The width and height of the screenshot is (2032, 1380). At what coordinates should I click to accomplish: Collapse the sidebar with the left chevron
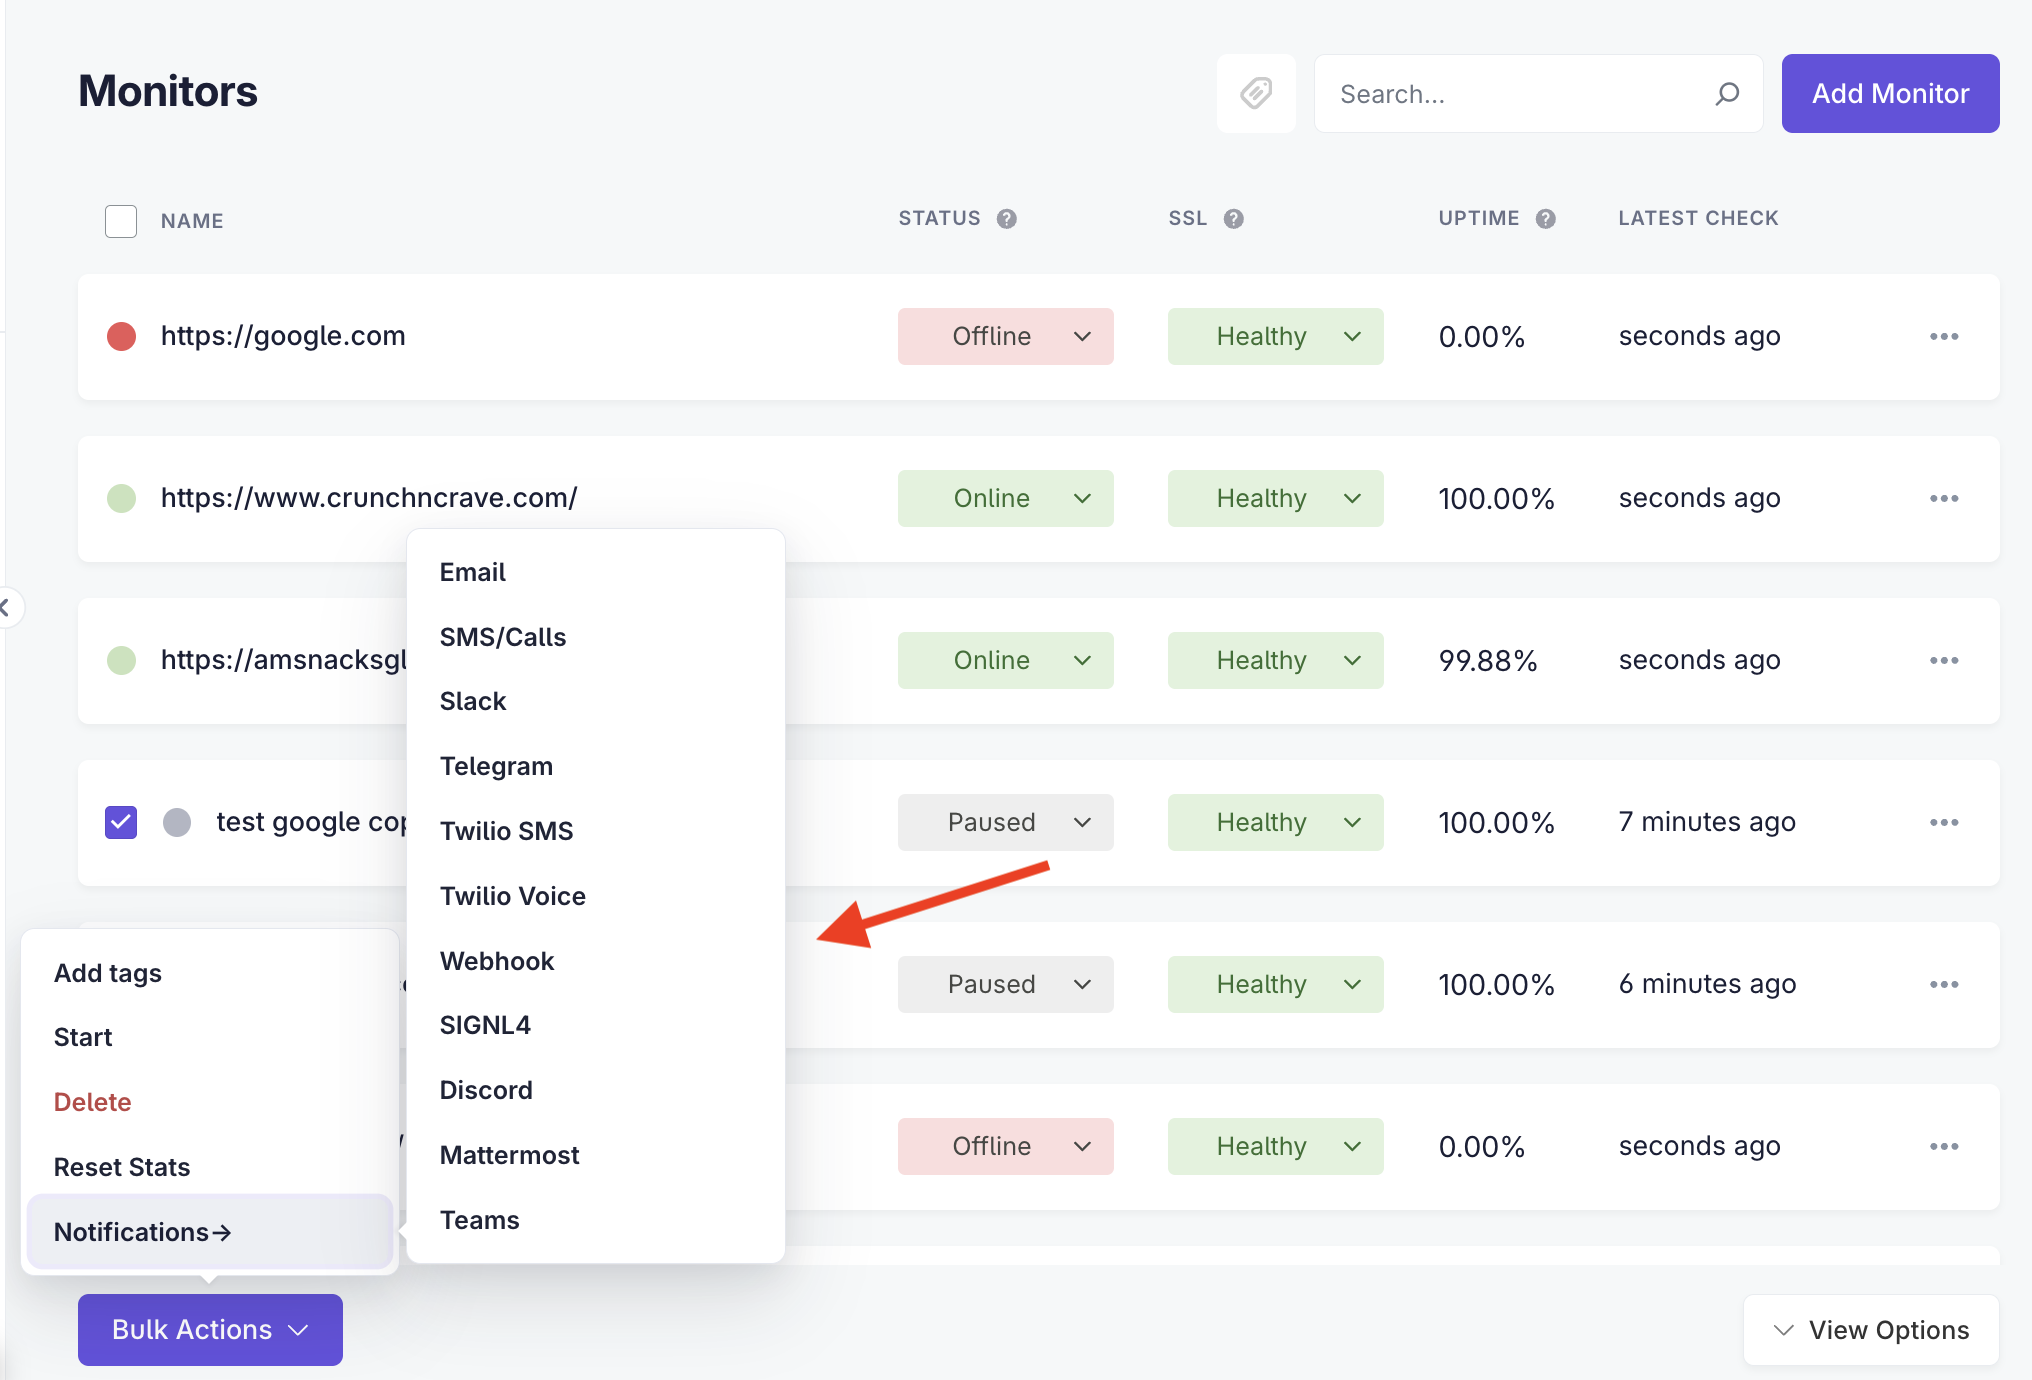pos(6,607)
